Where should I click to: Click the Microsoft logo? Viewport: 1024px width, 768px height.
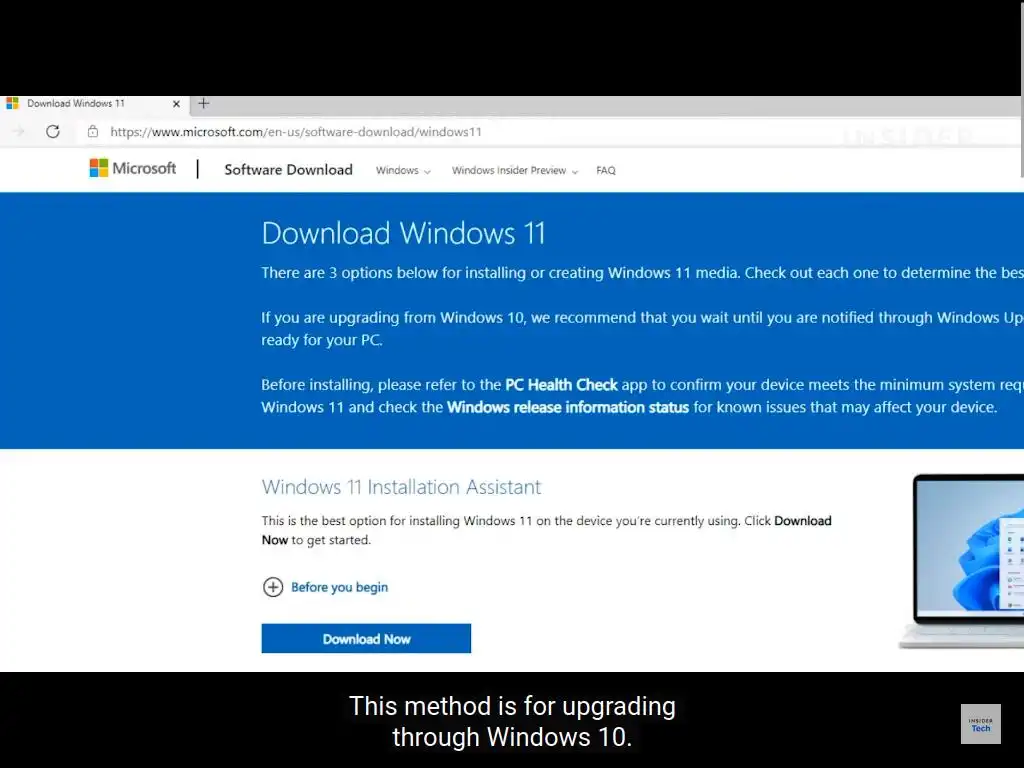(133, 168)
